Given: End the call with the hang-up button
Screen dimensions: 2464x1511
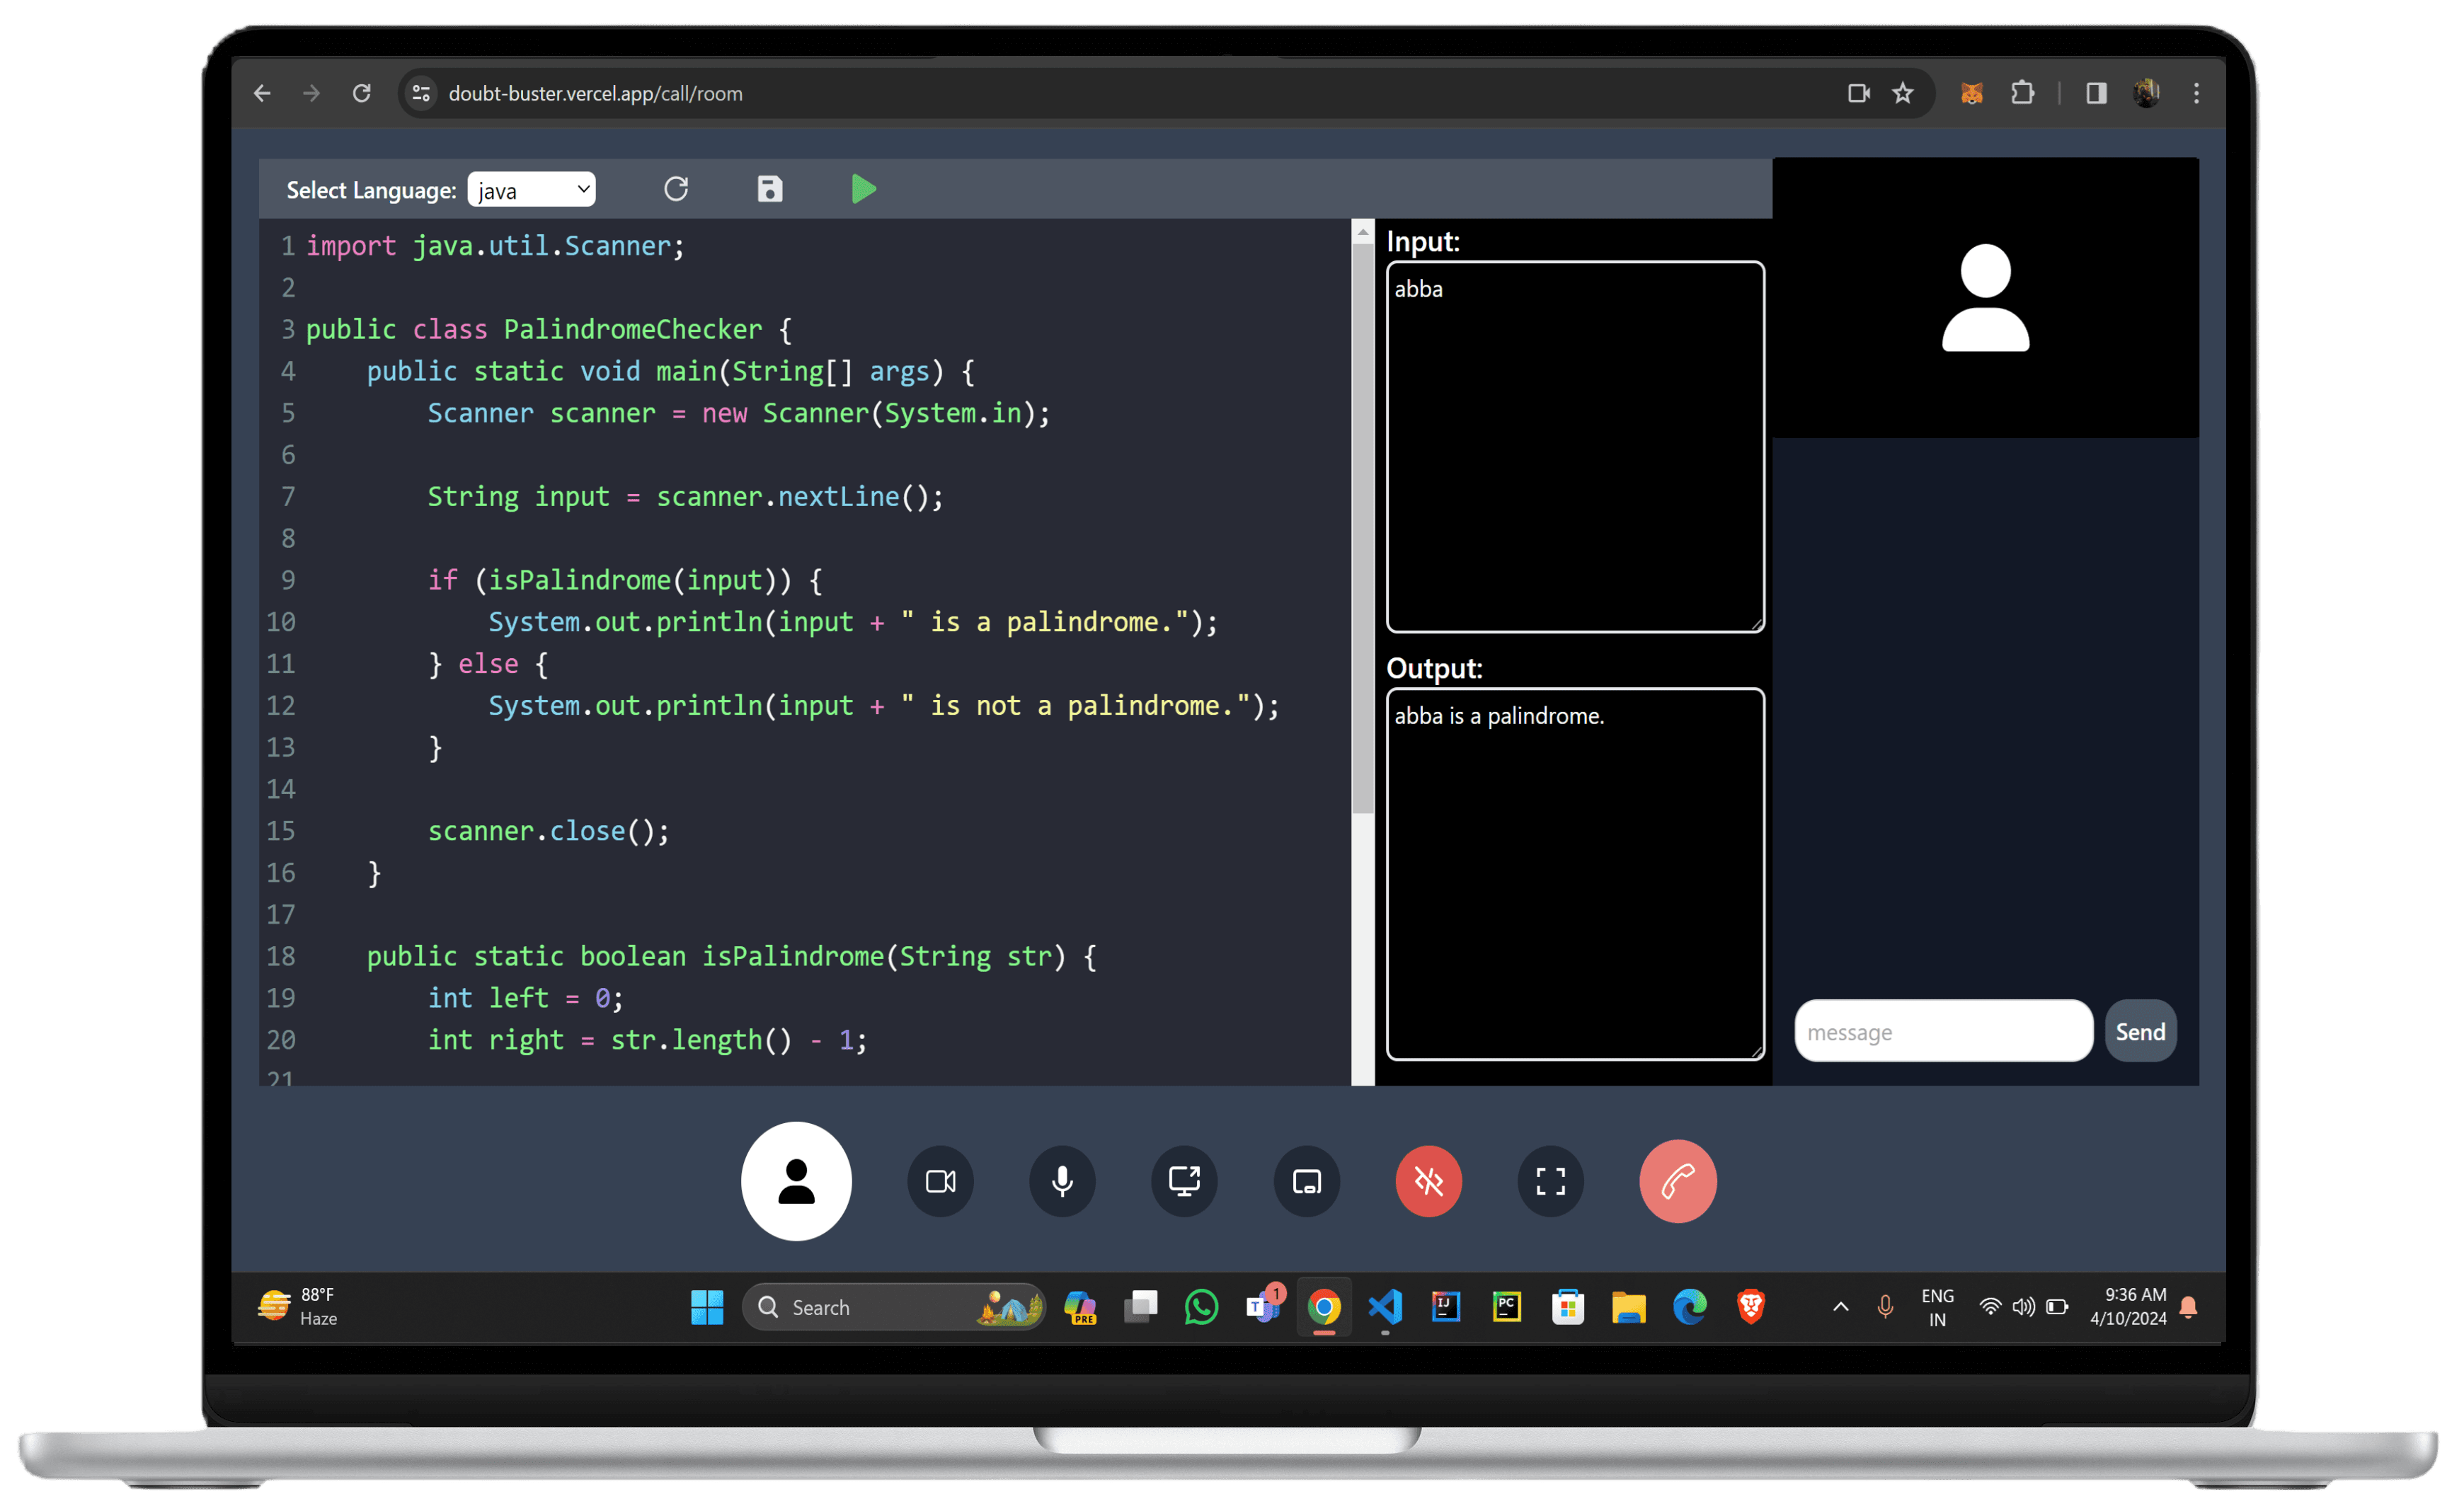Looking at the screenshot, I should click(1677, 1181).
